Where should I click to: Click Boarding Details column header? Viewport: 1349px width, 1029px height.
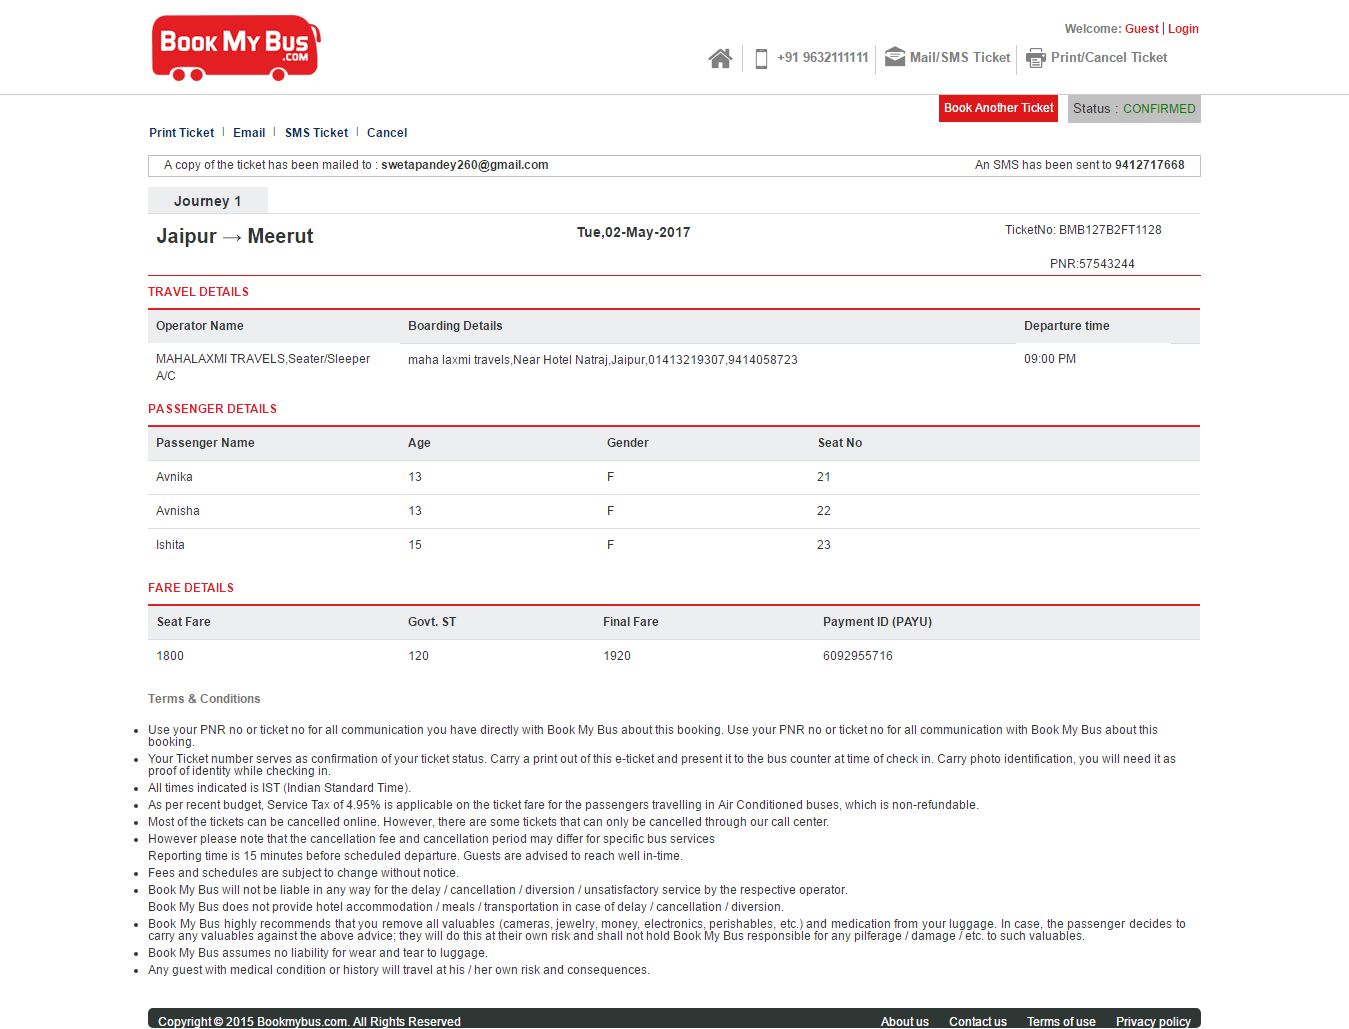click(x=455, y=326)
